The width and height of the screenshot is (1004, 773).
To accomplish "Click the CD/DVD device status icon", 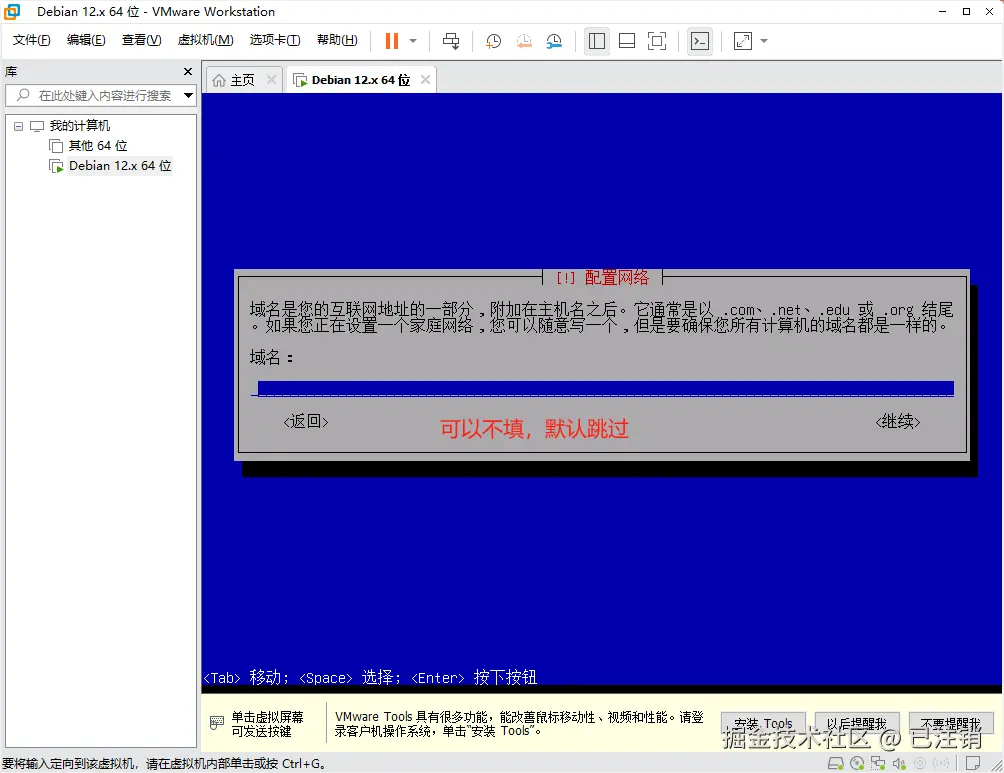I will coord(858,762).
